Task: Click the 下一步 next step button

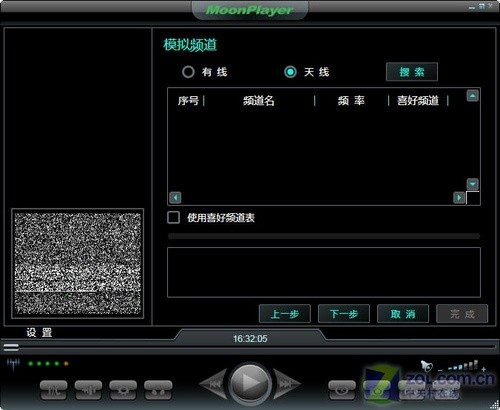Action: click(x=344, y=314)
